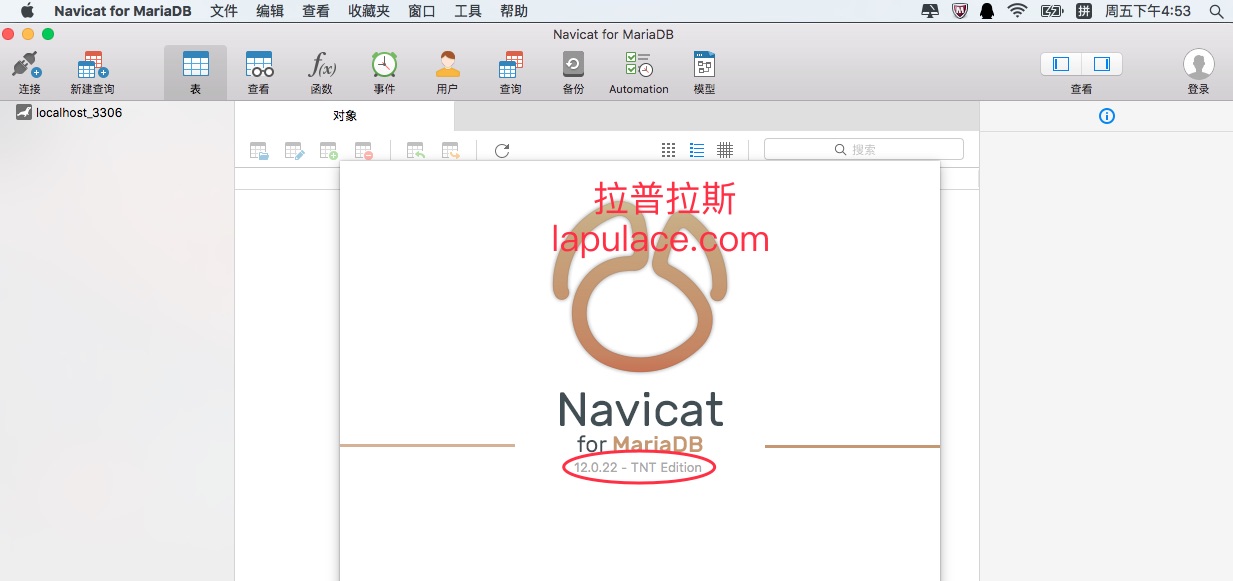1233x581 pixels.
Task: Open the 备份 (Backup) toolbar icon
Action: (x=573, y=66)
